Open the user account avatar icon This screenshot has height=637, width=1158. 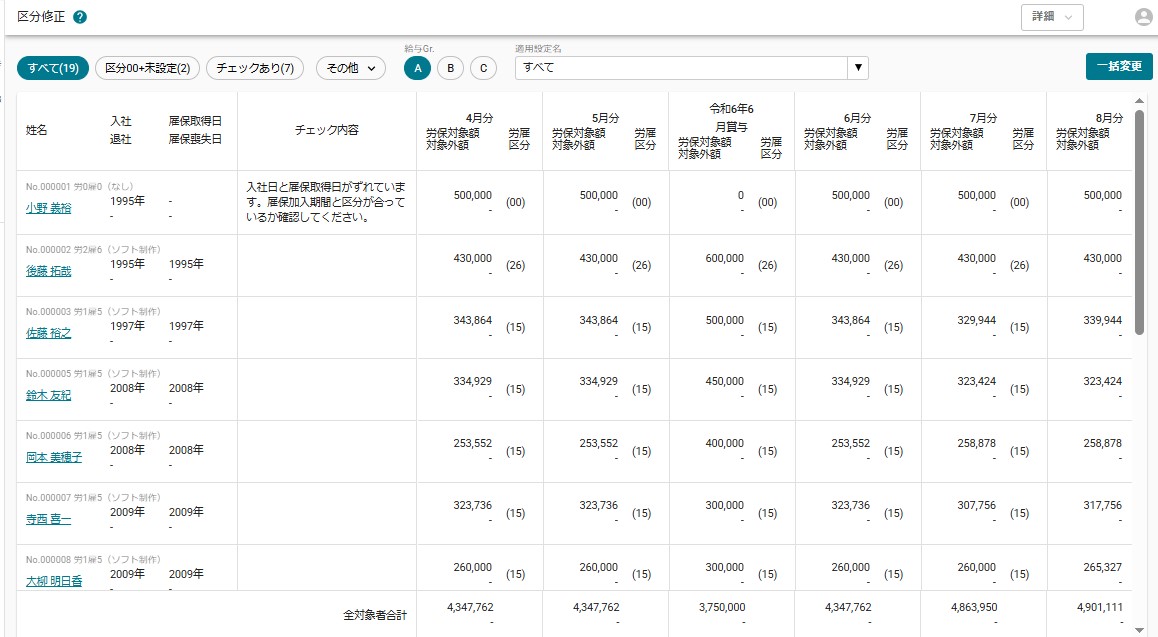click(x=1144, y=17)
